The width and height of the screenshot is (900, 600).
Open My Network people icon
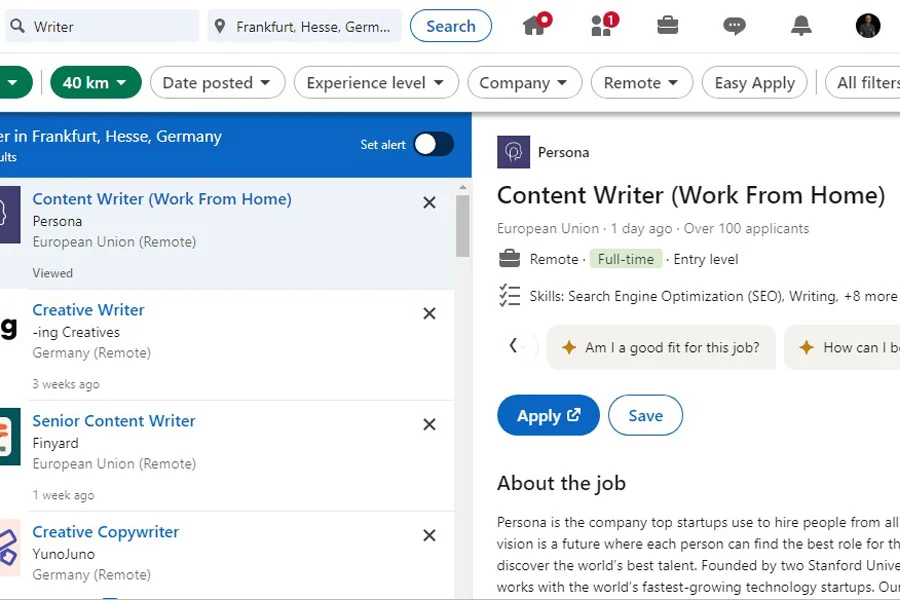(604, 25)
